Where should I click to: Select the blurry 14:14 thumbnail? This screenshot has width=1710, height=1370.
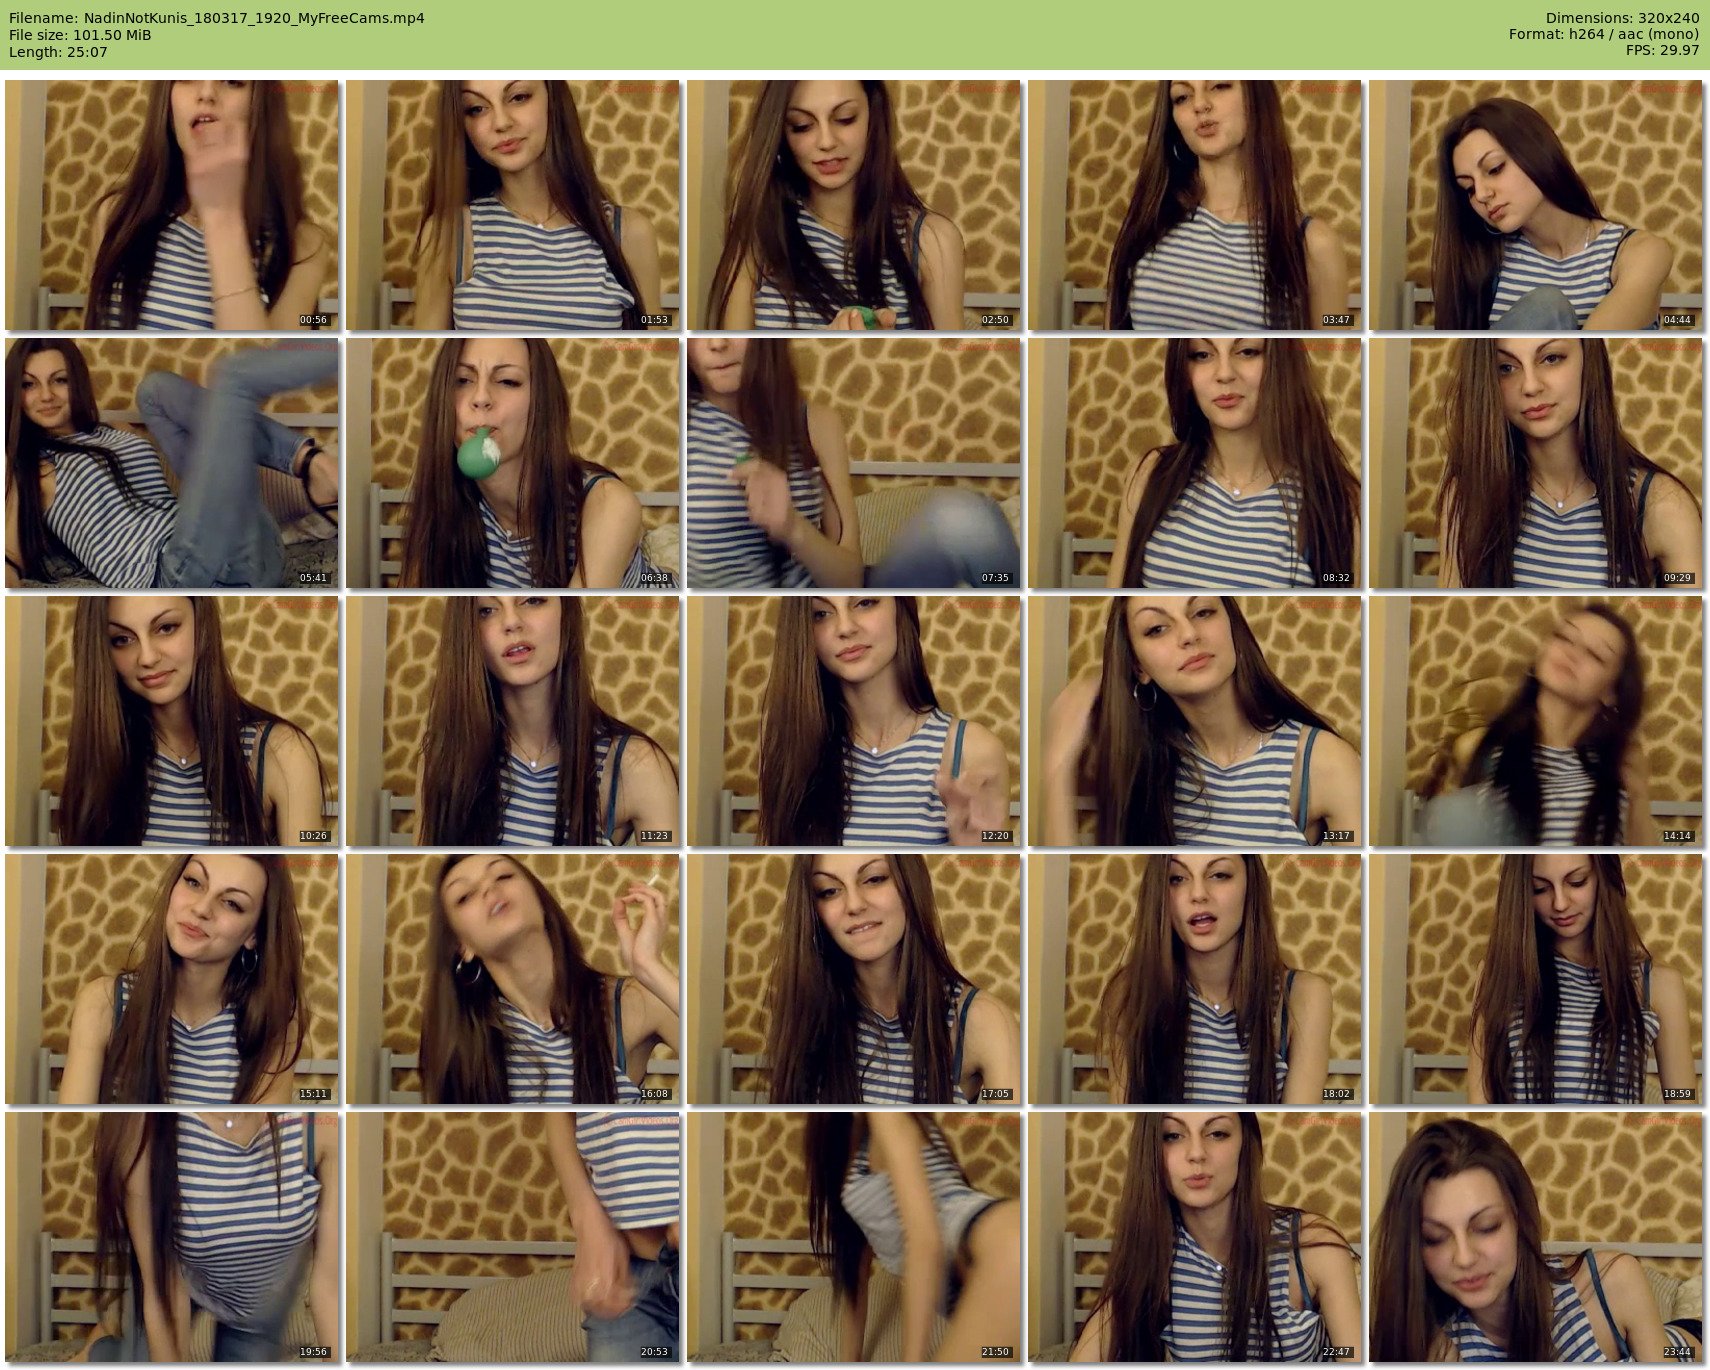1536,721
